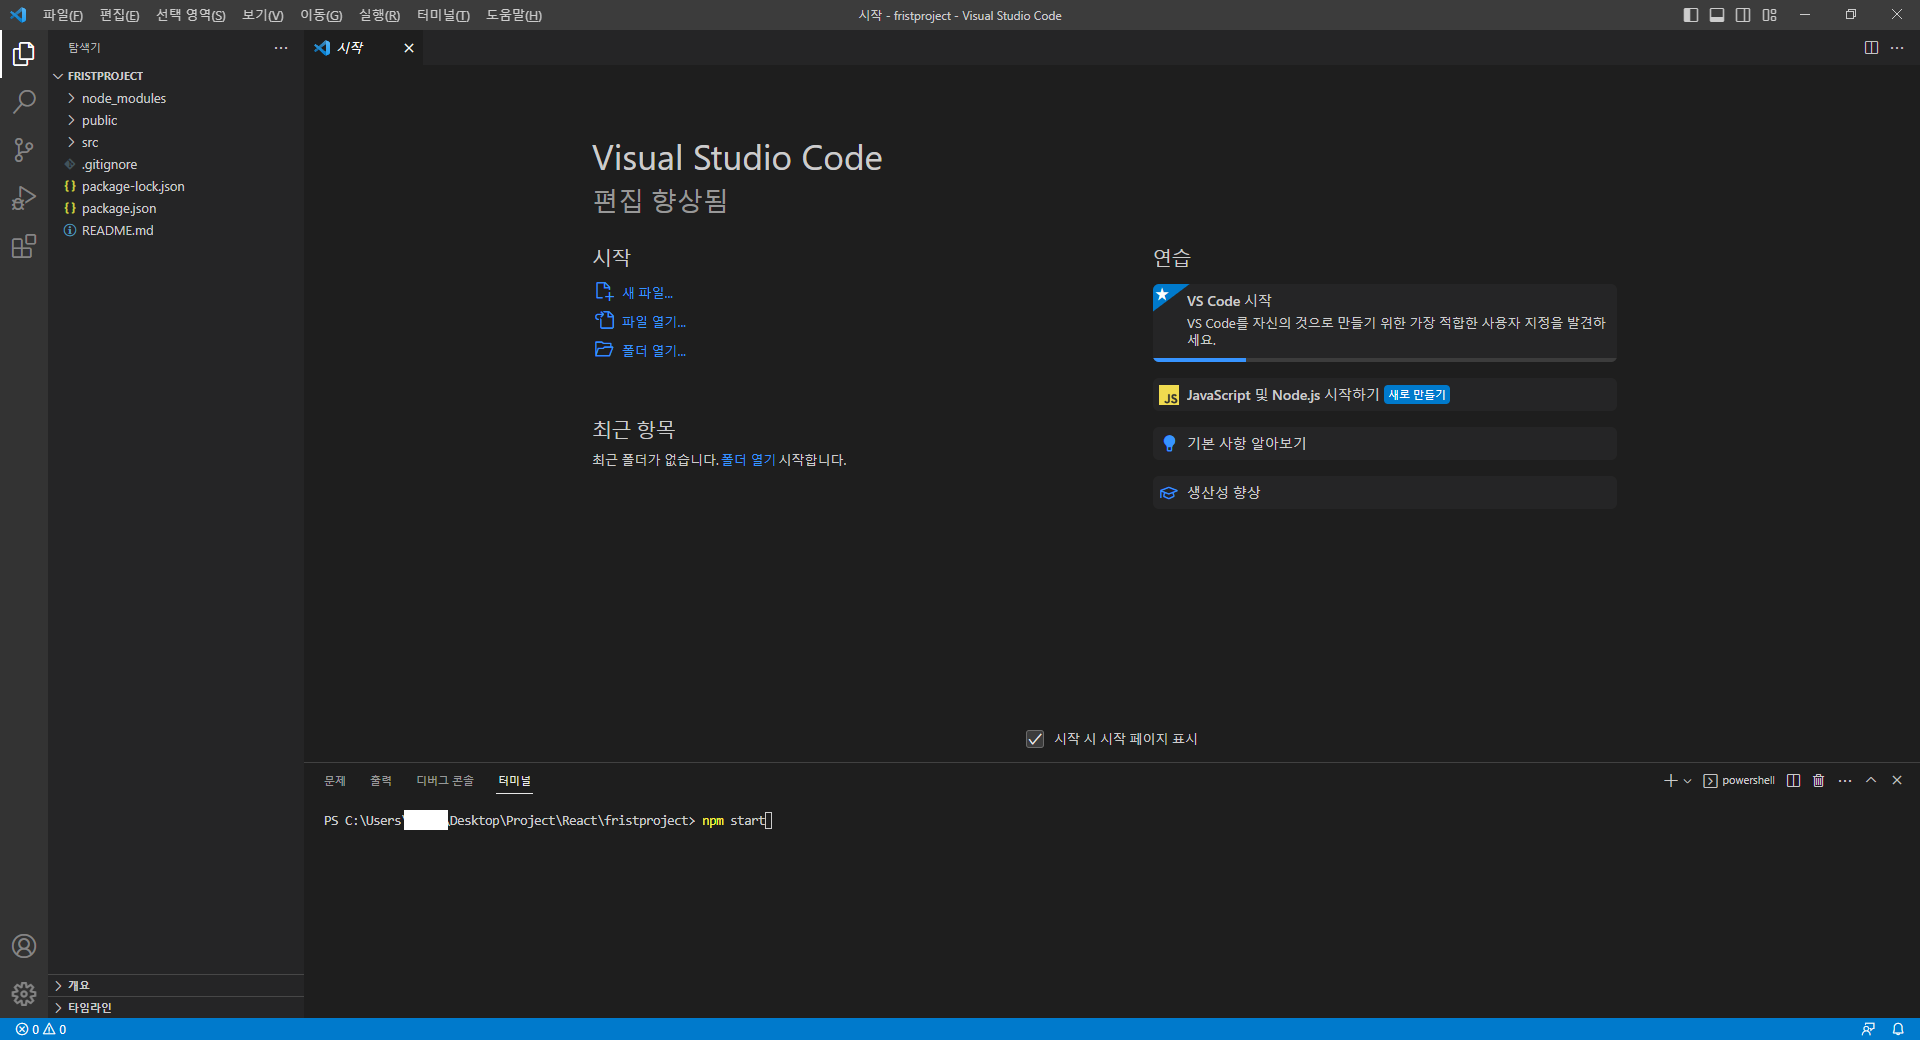
Task: Open terminal launch profile dropdown arrow
Action: 1687,781
